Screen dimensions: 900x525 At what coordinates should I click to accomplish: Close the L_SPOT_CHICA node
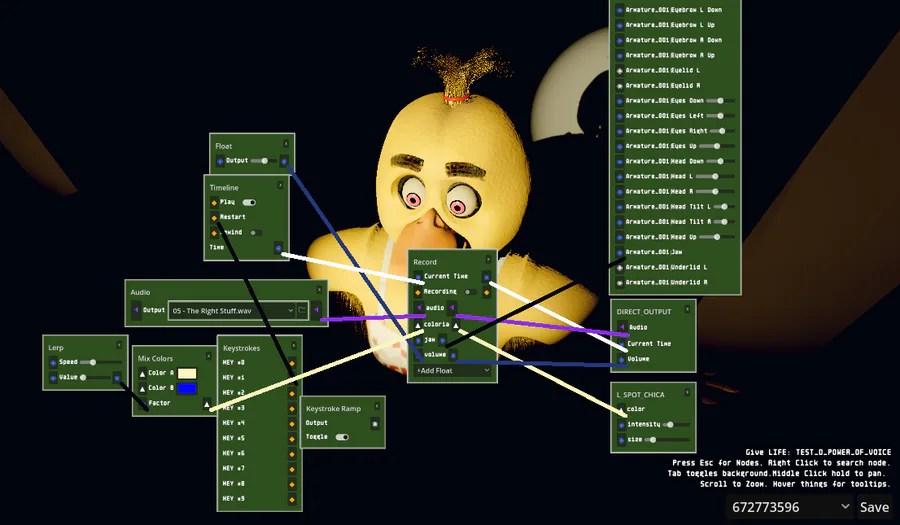pyautogui.click(x=687, y=392)
